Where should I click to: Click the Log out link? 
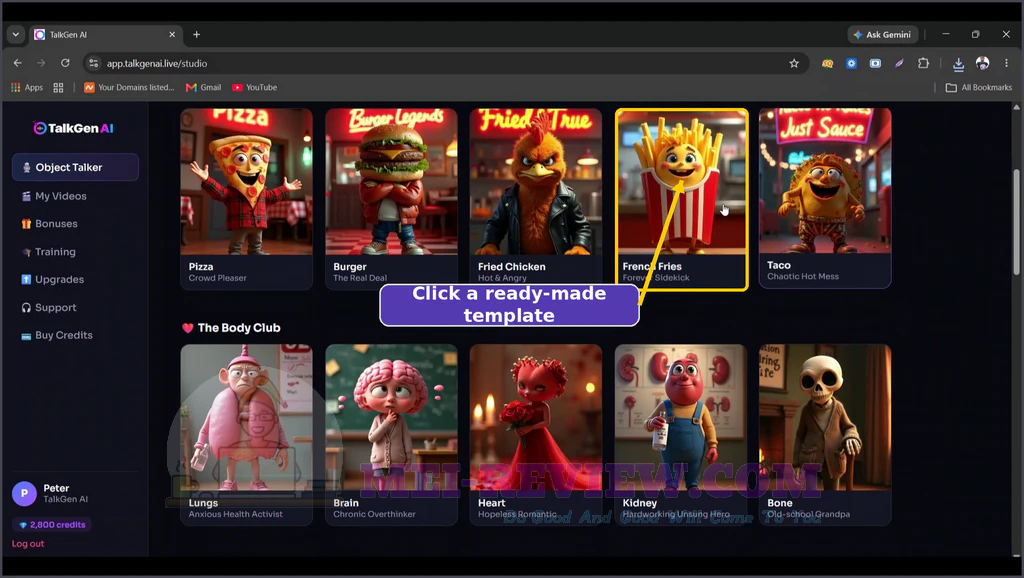28,543
